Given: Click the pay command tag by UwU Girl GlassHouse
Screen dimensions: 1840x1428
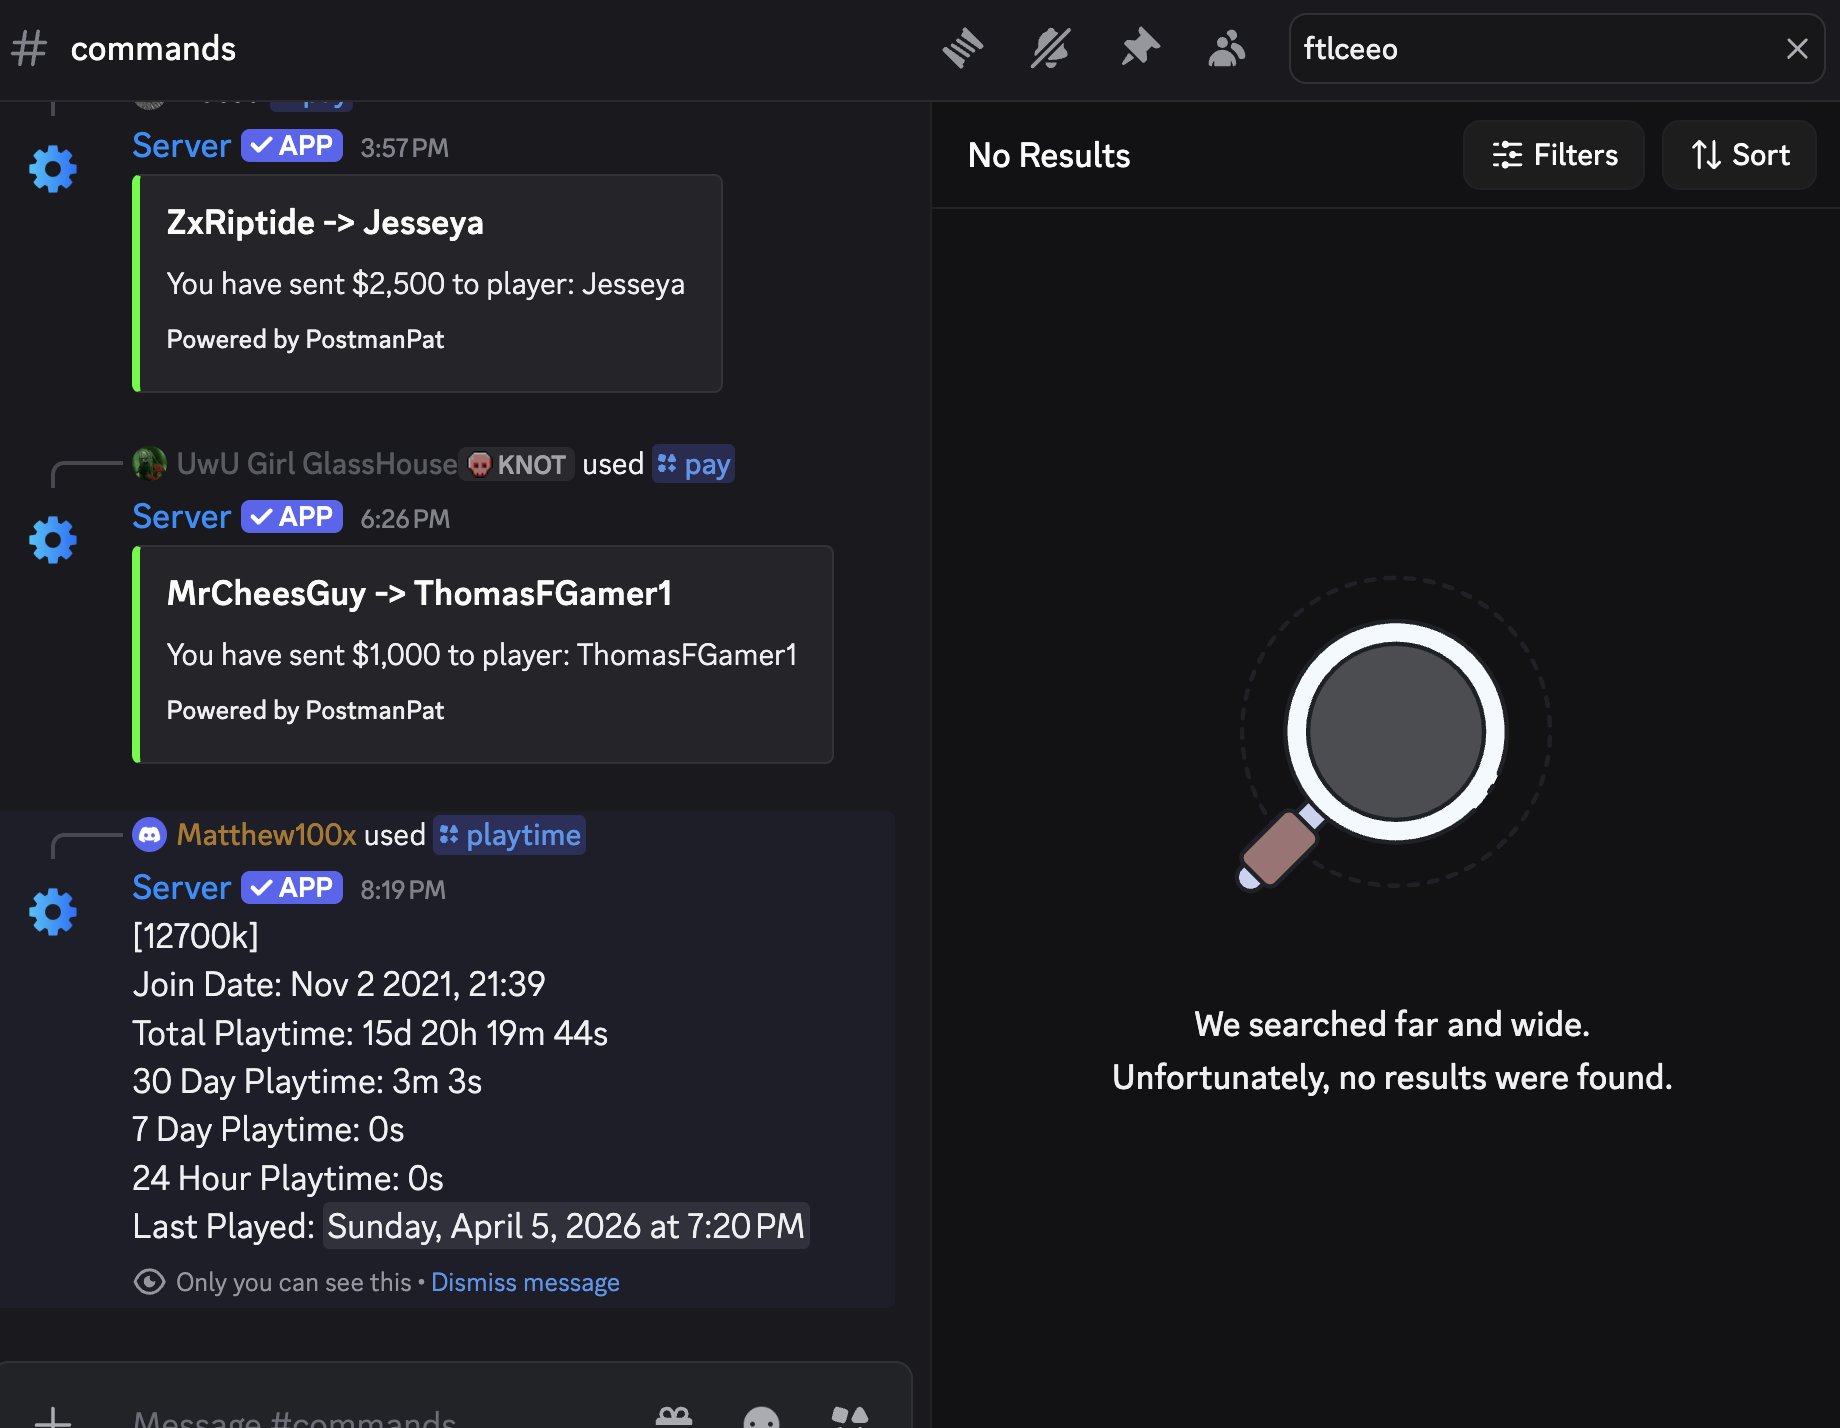Looking at the screenshot, I should 694,464.
